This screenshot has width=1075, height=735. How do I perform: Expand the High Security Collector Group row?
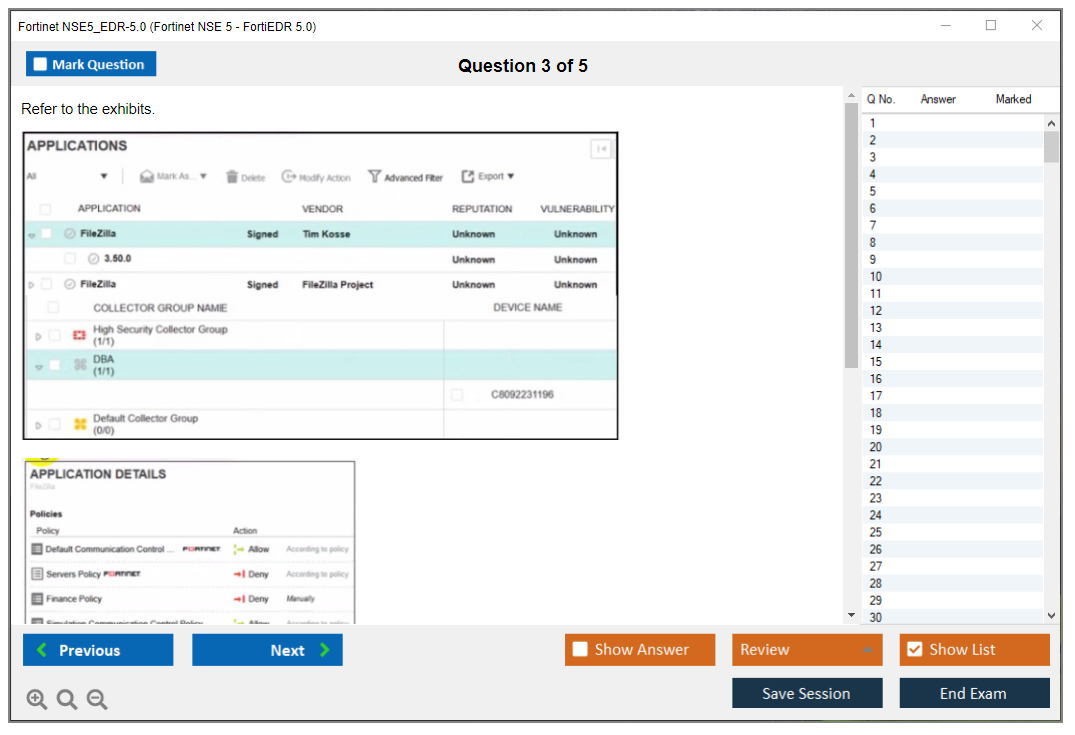click(39, 336)
